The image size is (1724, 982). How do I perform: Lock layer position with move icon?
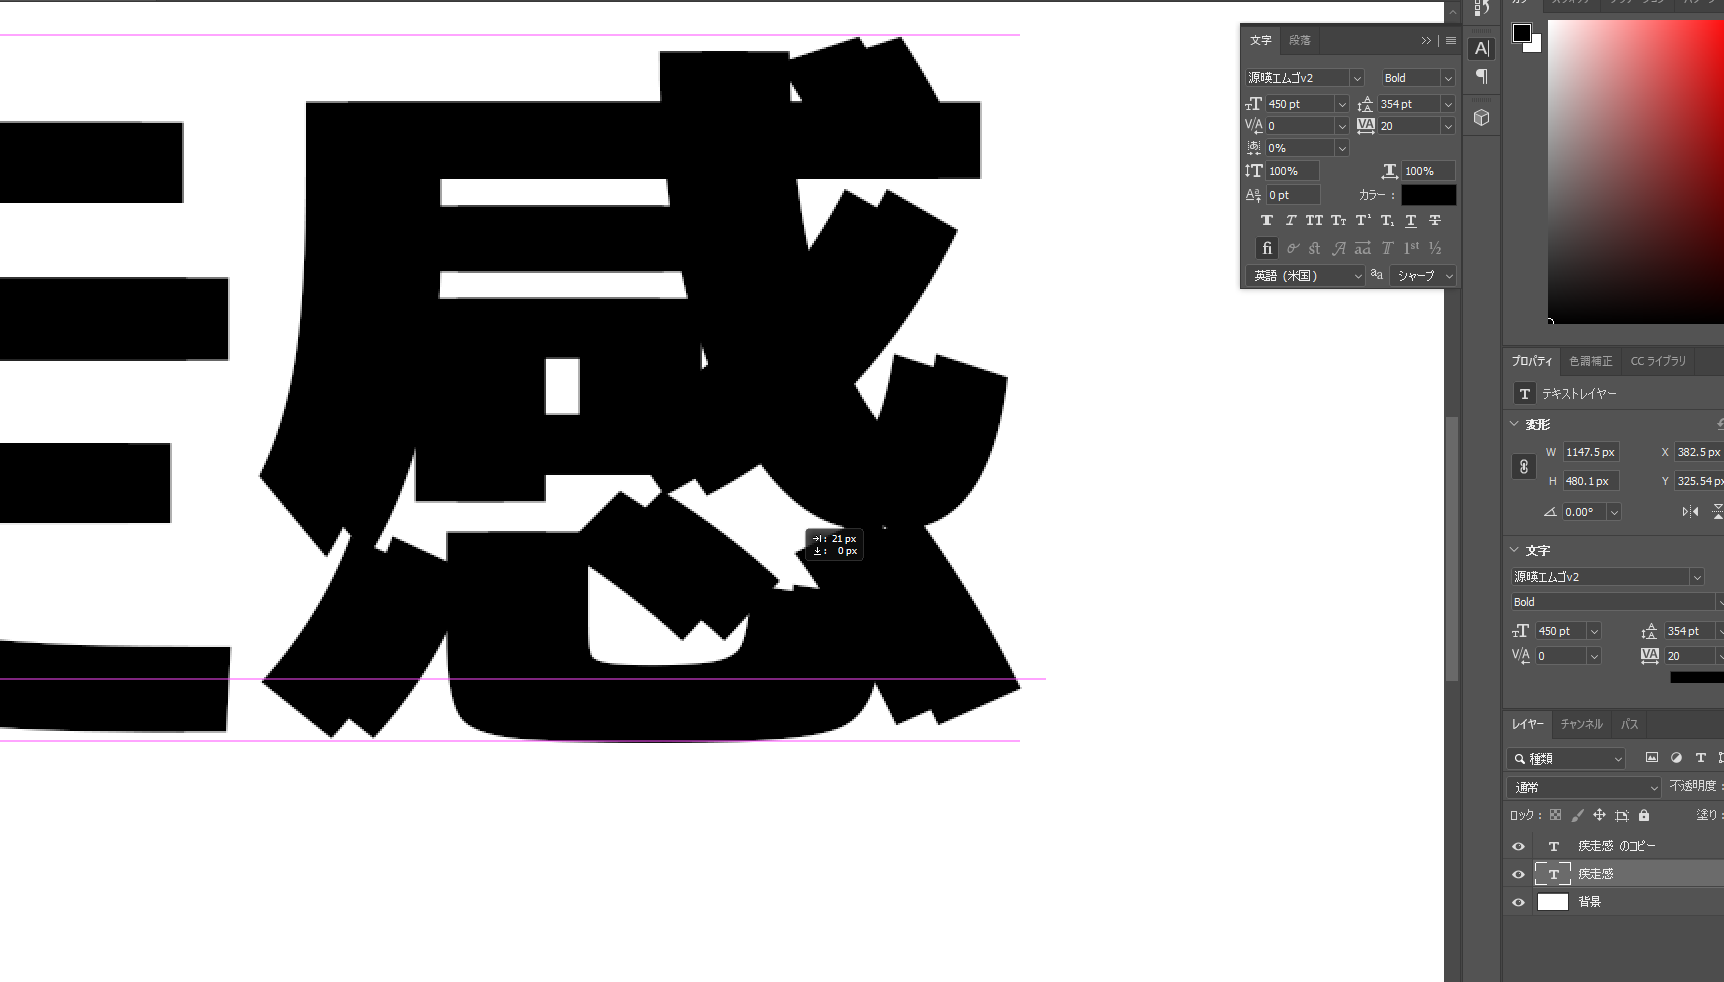coord(1599,815)
